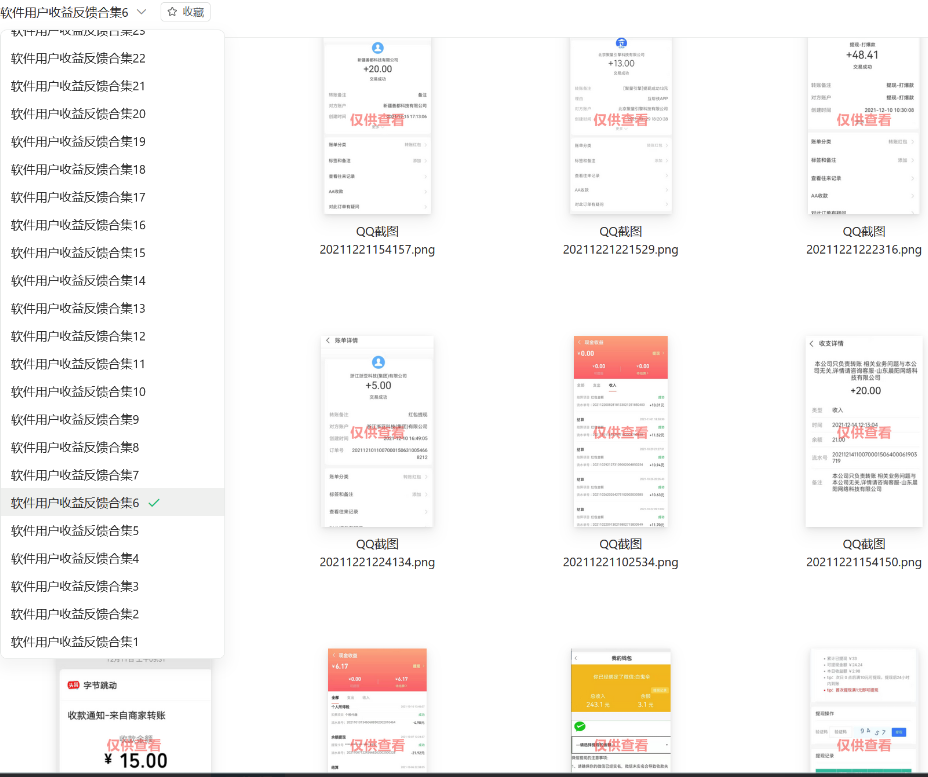This screenshot has height=777, width=928.
Task: Click the star favorite icon
Action: point(172,12)
